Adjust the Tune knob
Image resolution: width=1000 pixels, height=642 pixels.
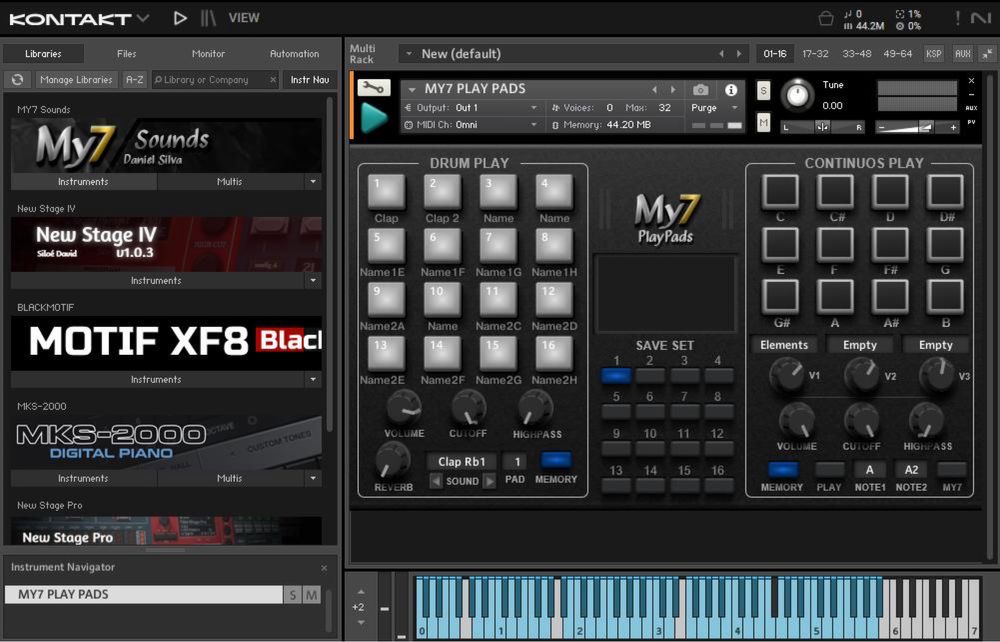tap(797, 95)
